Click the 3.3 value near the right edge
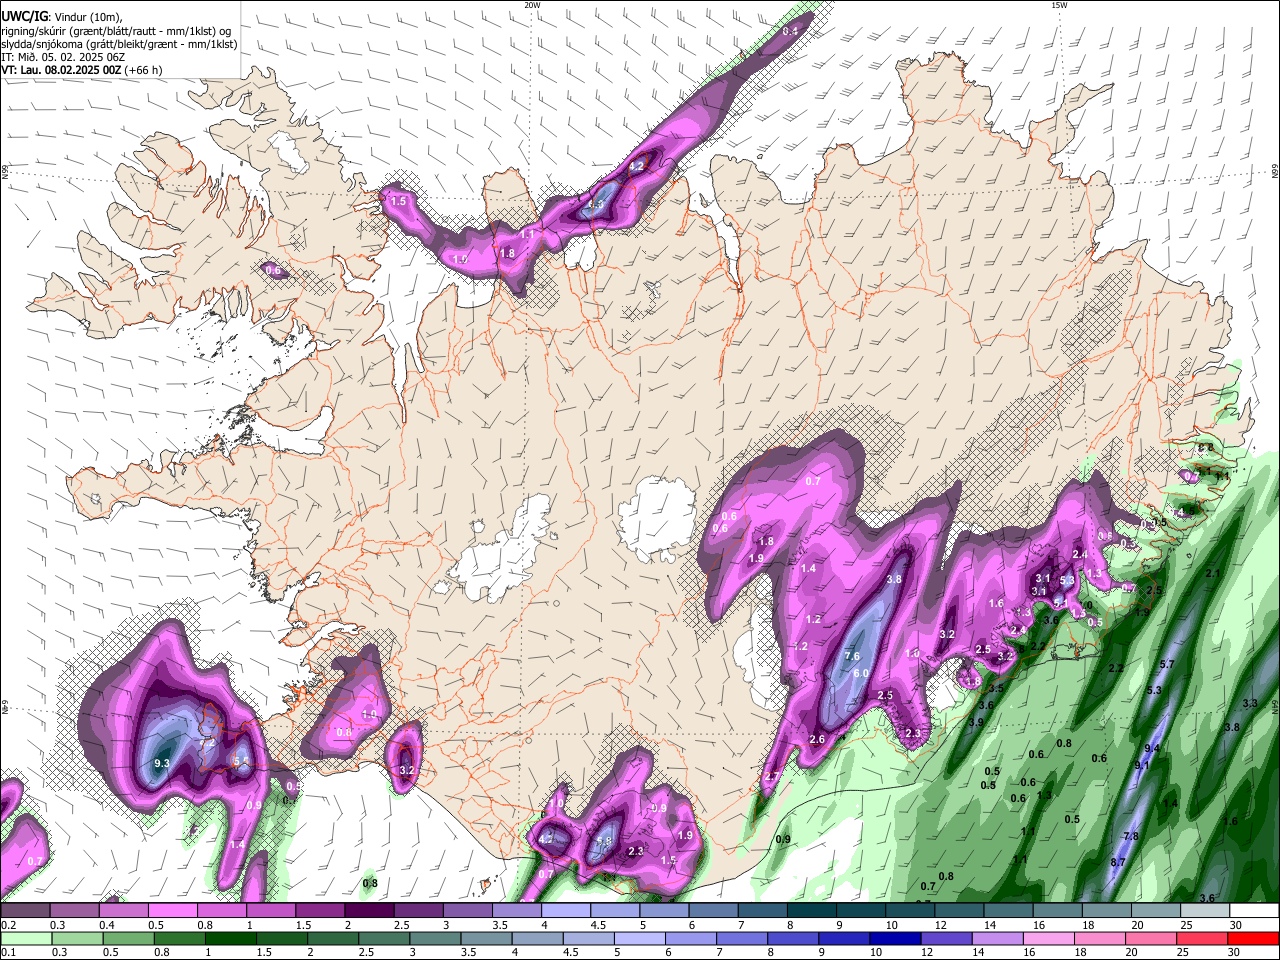1280x960 pixels. 1249,704
